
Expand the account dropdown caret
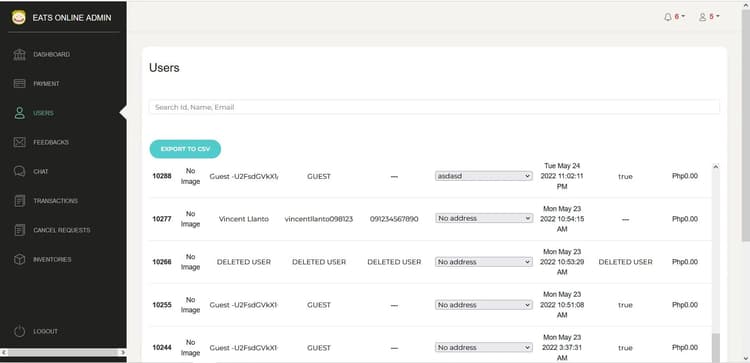[x=717, y=17]
